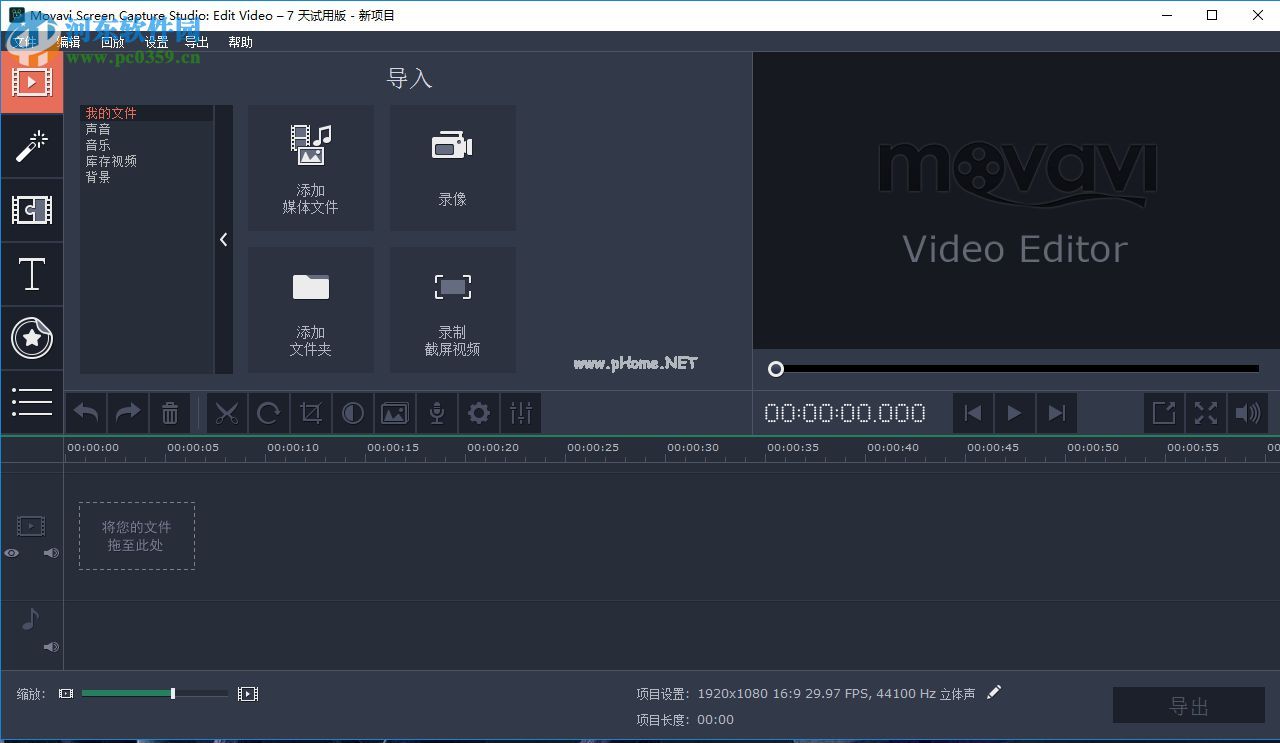Collapse the file category panel with the chevron

coord(223,239)
